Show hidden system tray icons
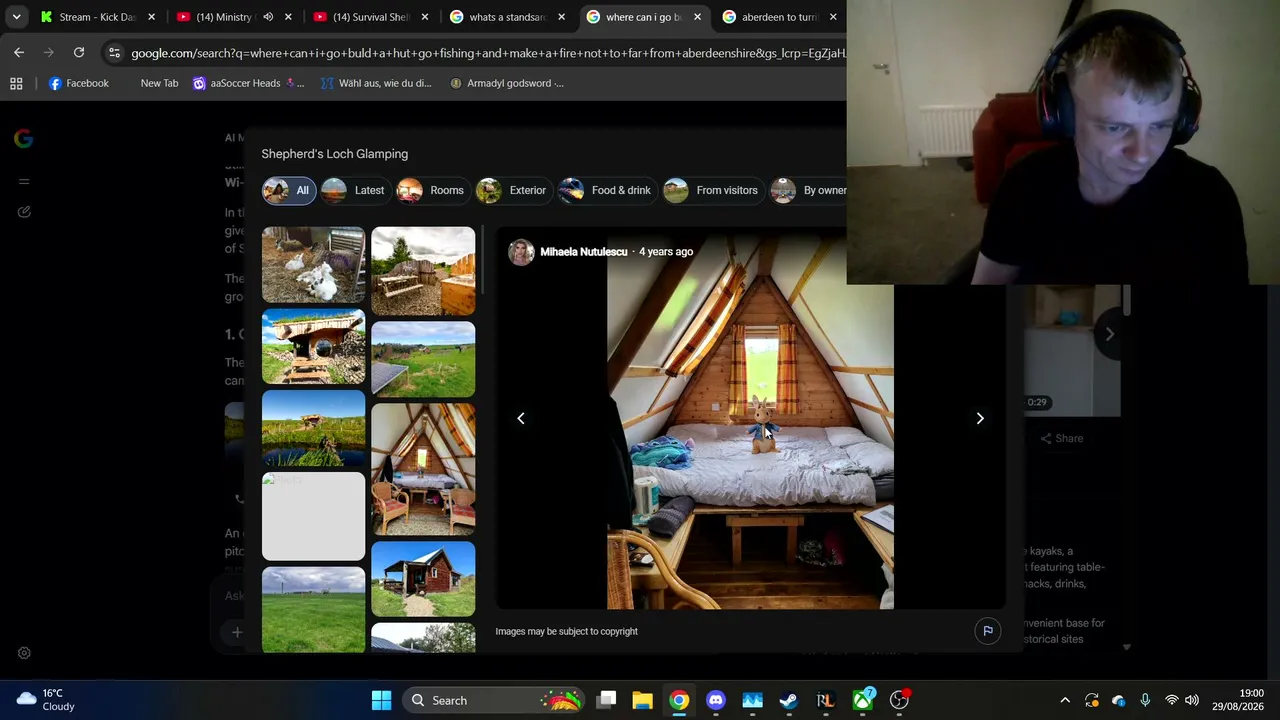This screenshot has width=1280, height=720. [x=1065, y=700]
